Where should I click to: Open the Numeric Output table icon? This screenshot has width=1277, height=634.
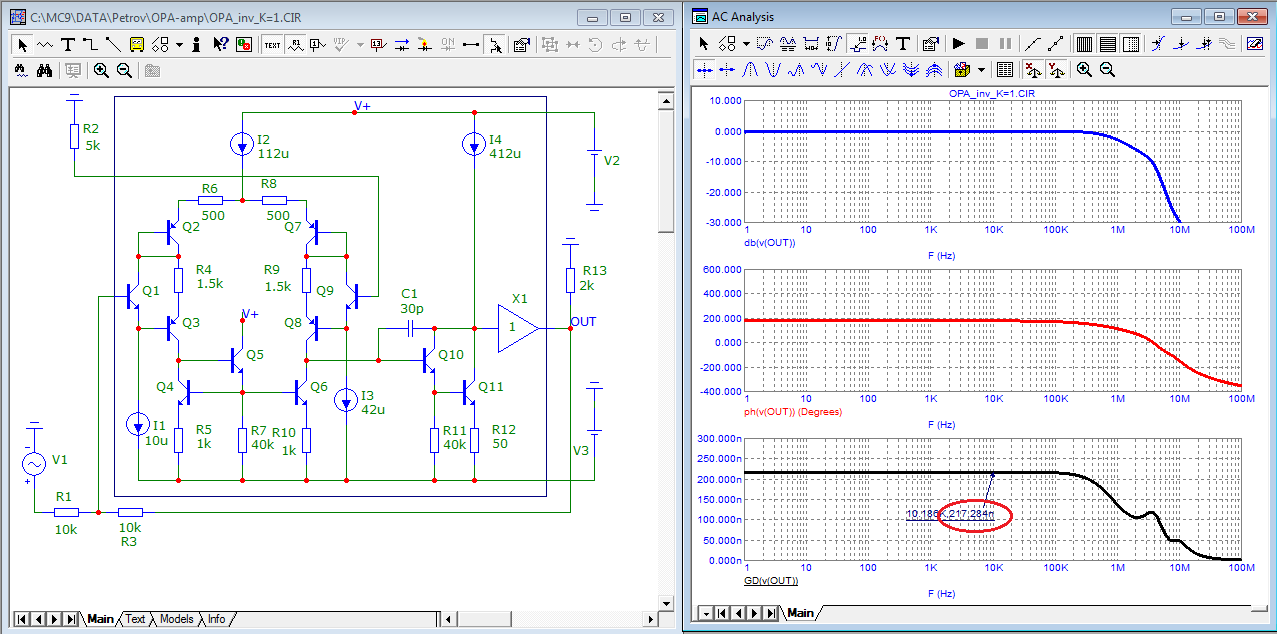[x=1006, y=70]
